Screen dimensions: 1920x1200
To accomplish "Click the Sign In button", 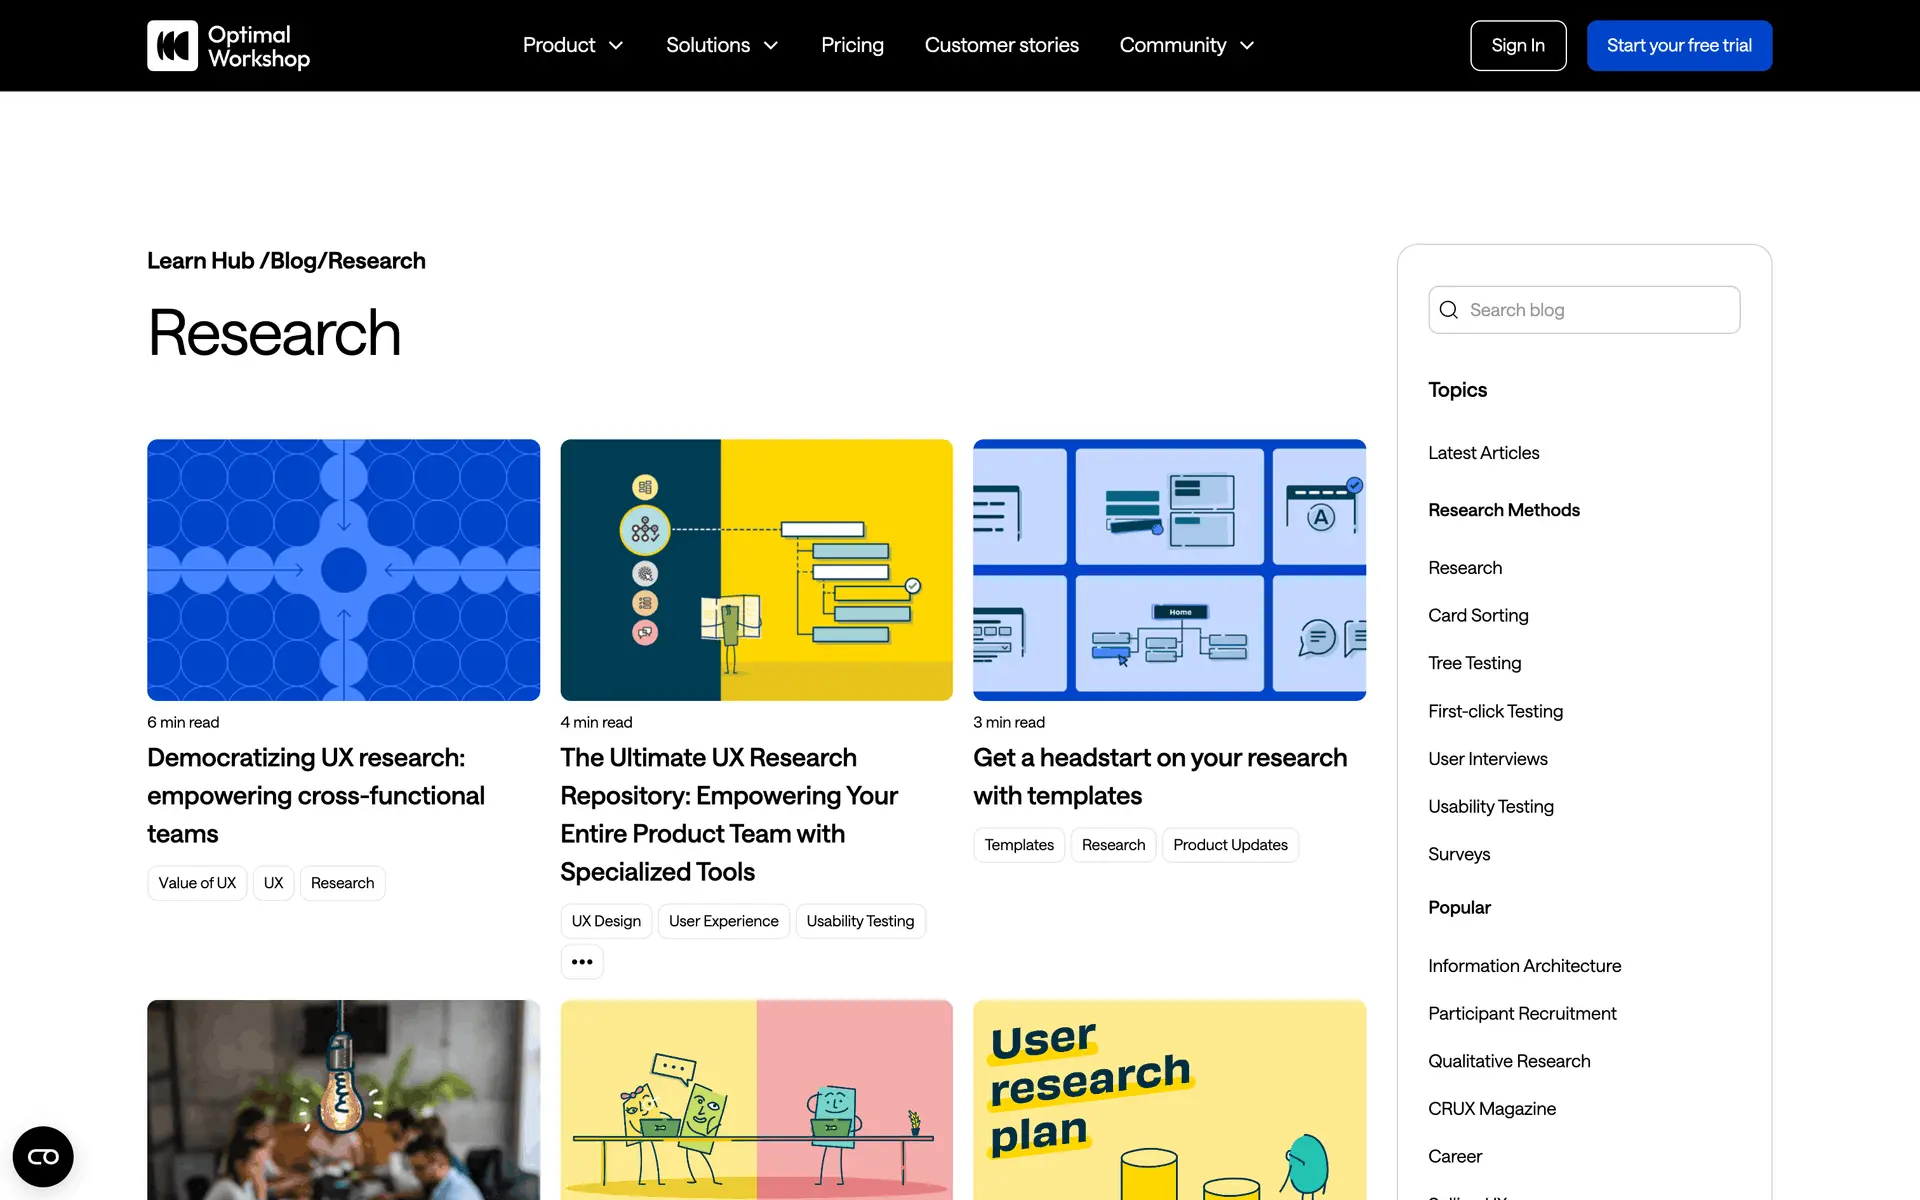I will coord(1517,46).
